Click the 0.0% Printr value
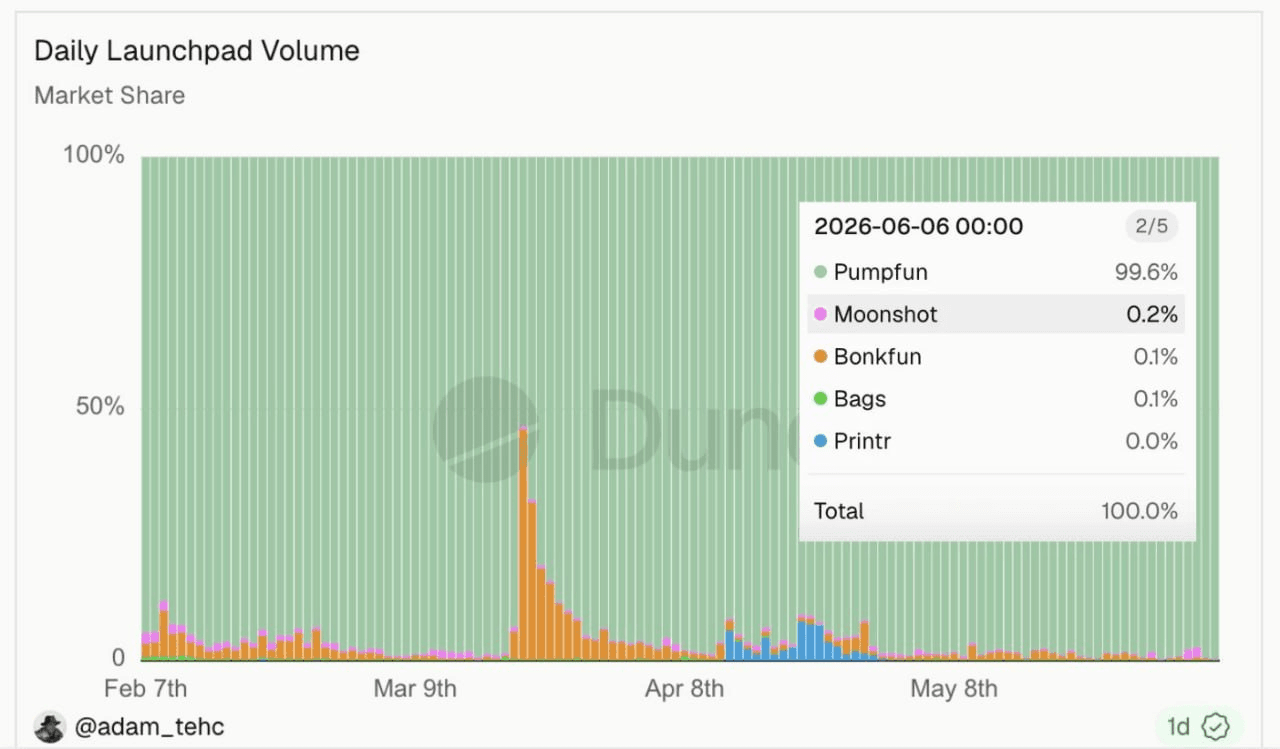 pyautogui.click(x=1153, y=441)
